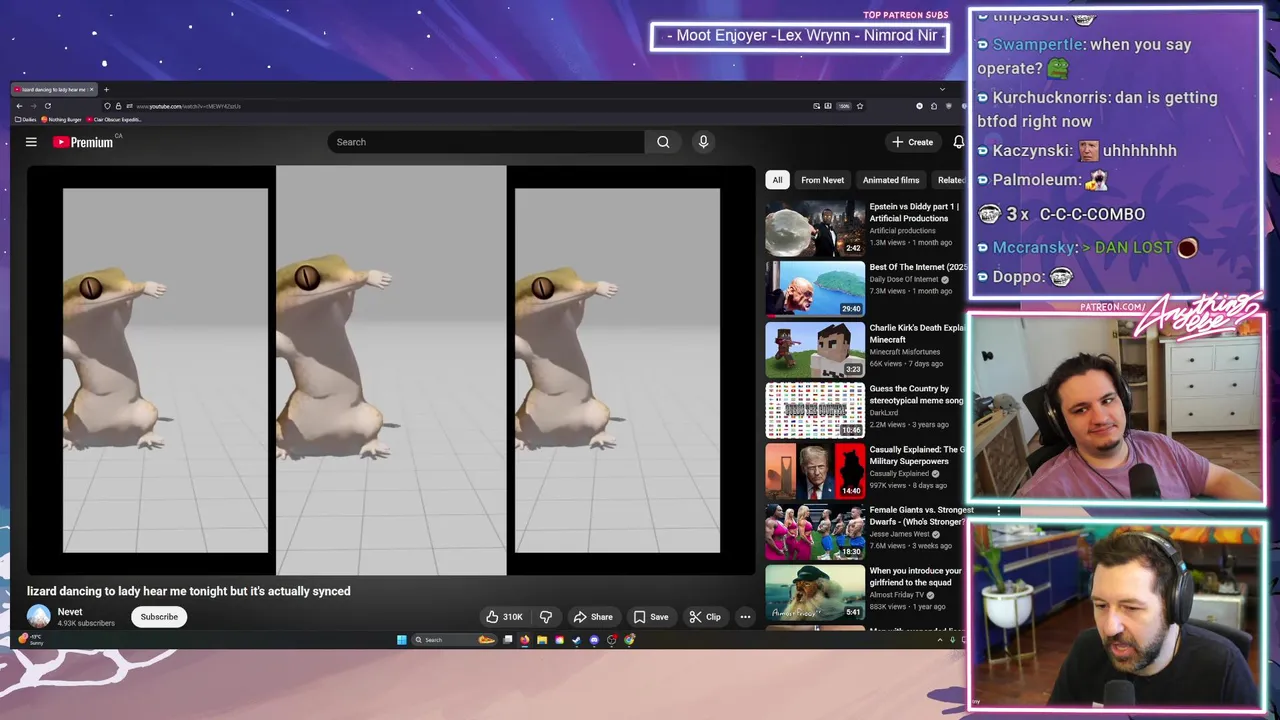1280x720 pixels.
Task: Open the YouTube notifications bell
Action: (x=958, y=142)
